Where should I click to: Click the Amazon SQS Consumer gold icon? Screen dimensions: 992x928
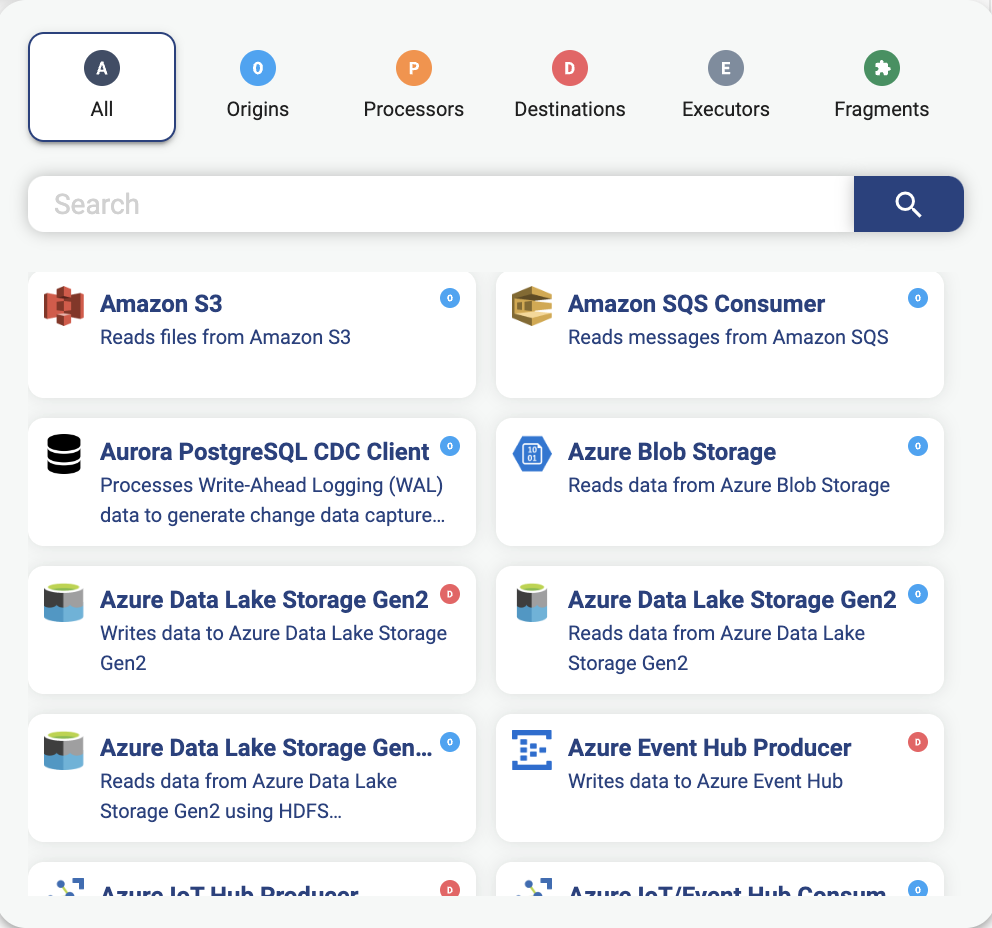pos(532,306)
